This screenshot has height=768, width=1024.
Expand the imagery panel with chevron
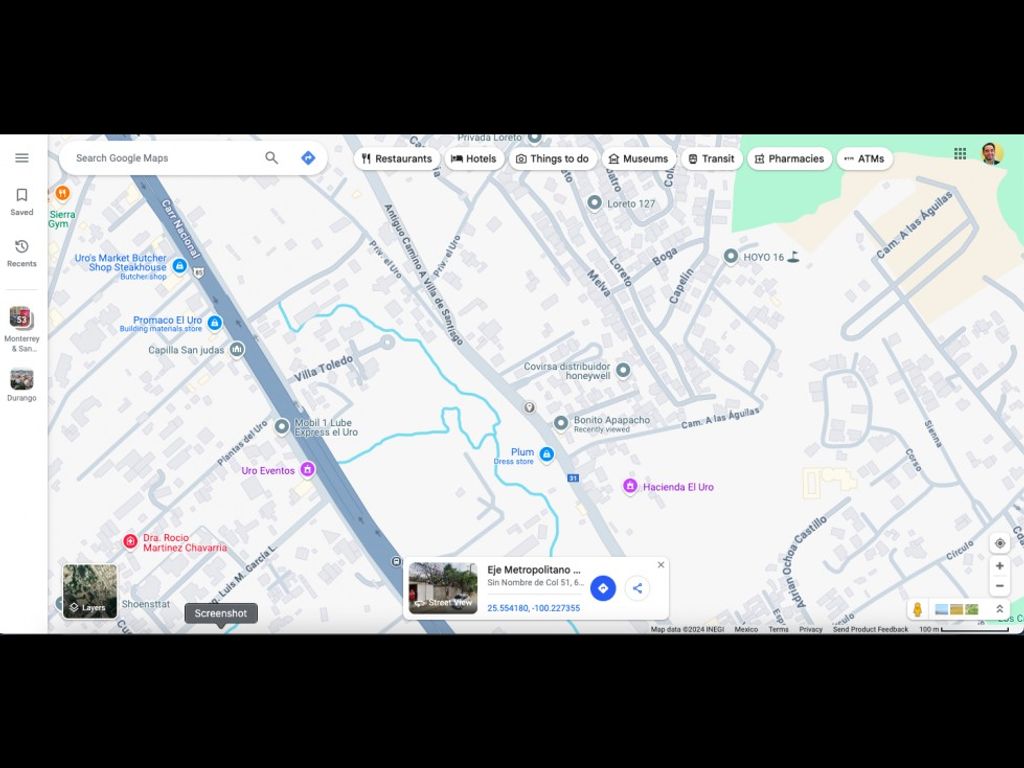(999, 609)
